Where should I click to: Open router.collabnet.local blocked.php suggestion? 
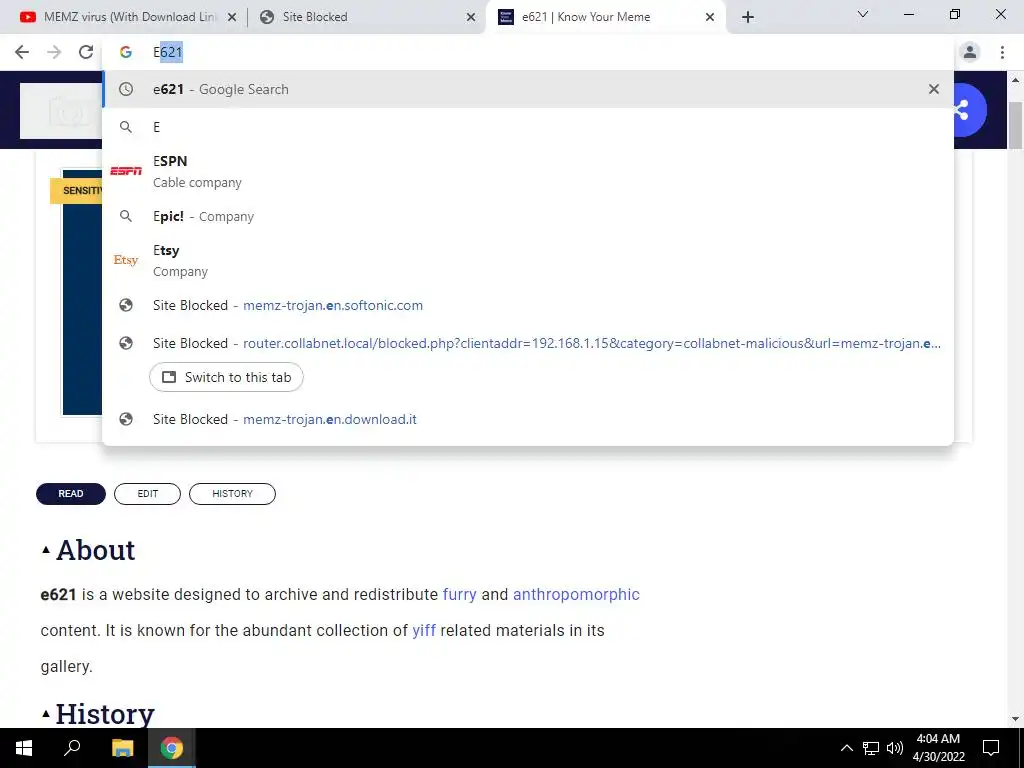(528, 343)
